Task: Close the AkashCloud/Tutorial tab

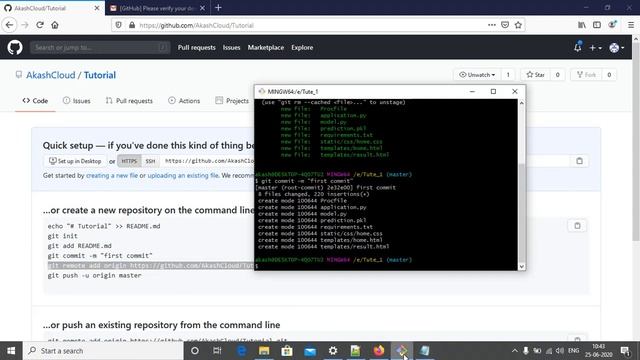Action: tap(97, 8)
